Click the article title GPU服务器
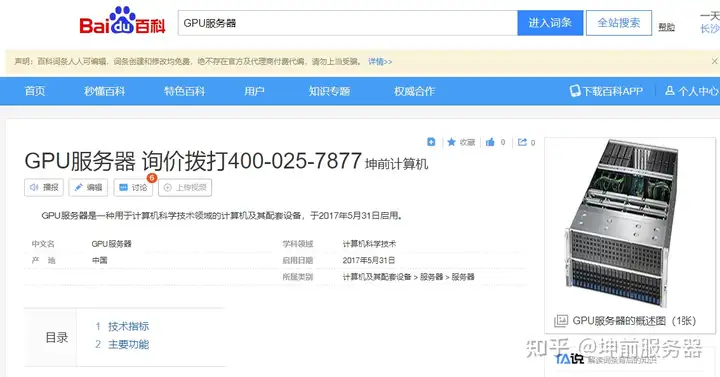The height and width of the screenshot is (377, 720). pos(80,161)
